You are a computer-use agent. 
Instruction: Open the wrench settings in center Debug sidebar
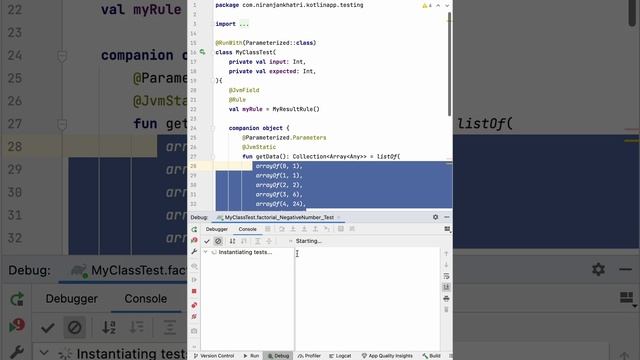[194, 252]
